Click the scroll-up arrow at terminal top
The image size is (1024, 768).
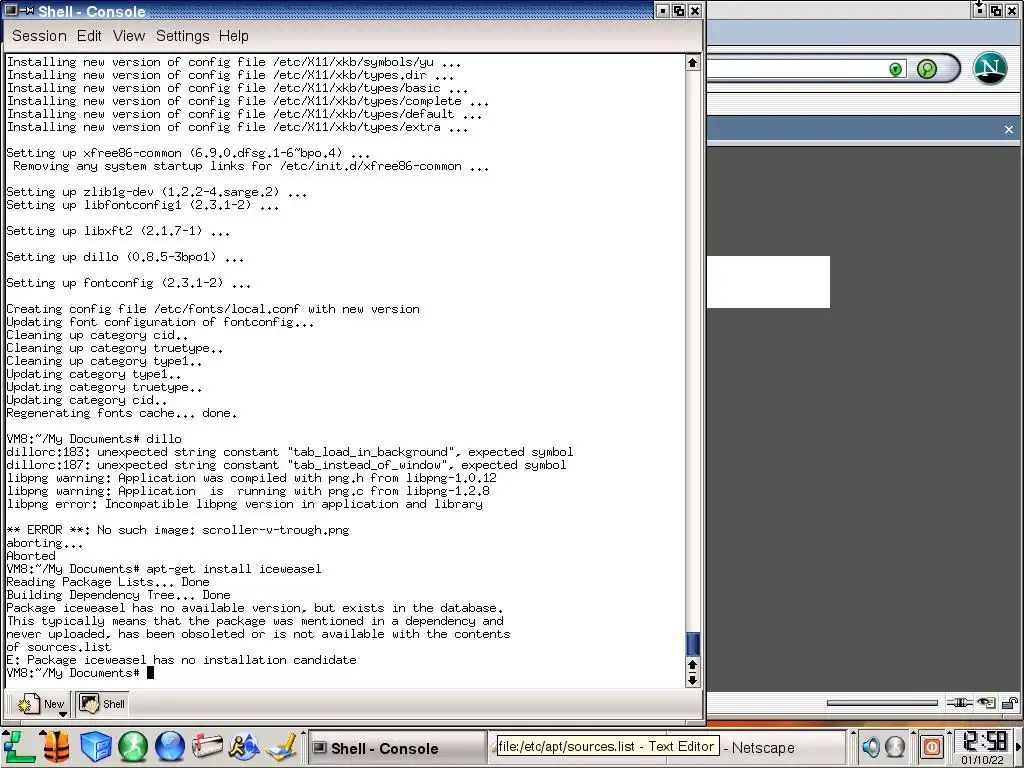click(x=692, y=63)
